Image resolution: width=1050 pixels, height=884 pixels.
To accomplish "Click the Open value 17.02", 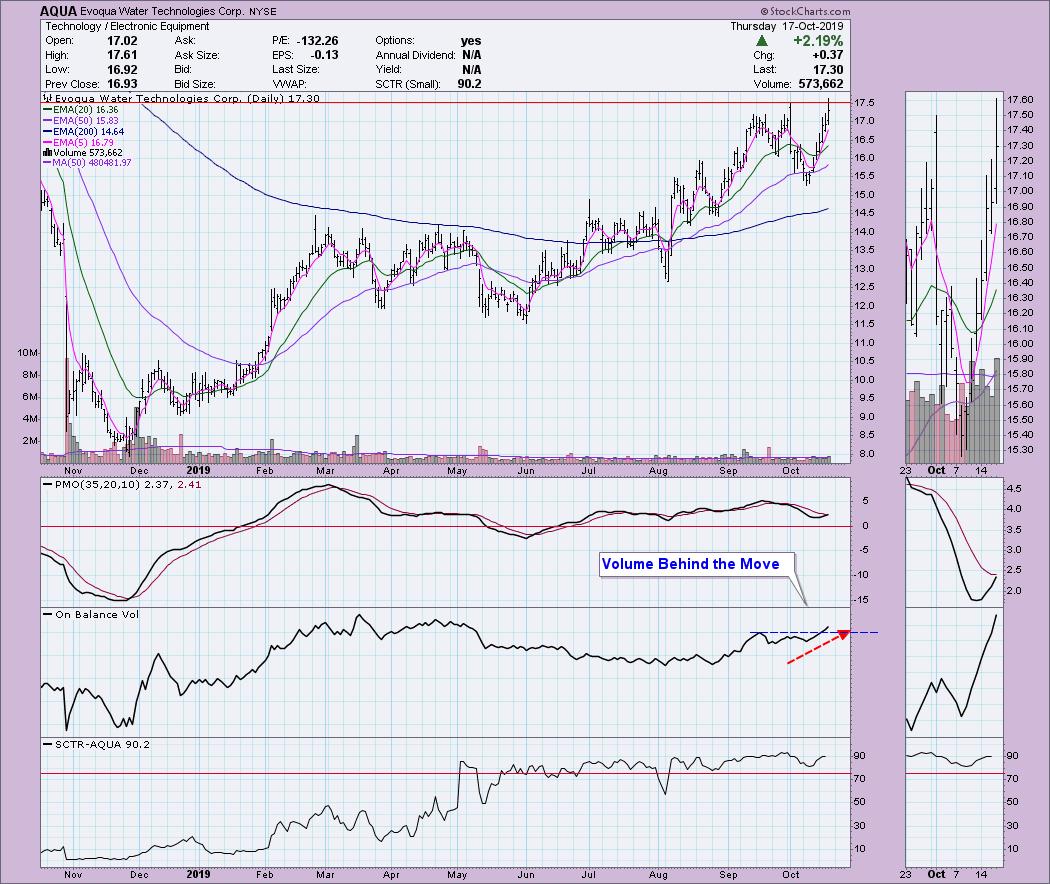I will 122,41.
